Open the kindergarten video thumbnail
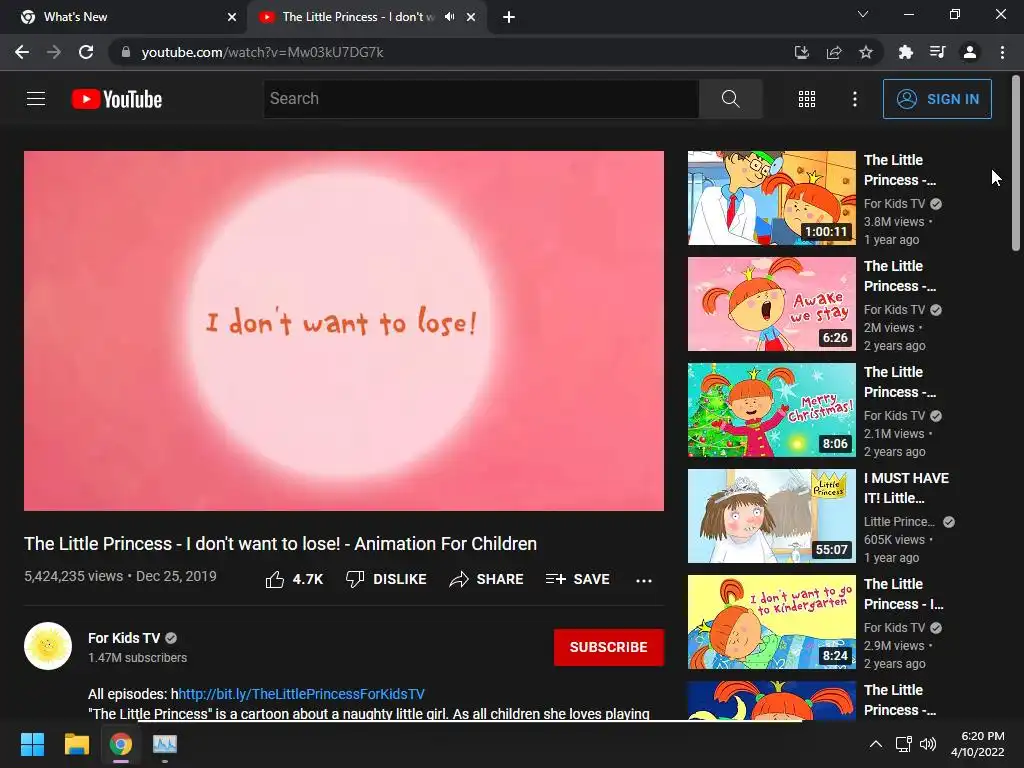Screen dimensions: 1024x768 [771, 622]
